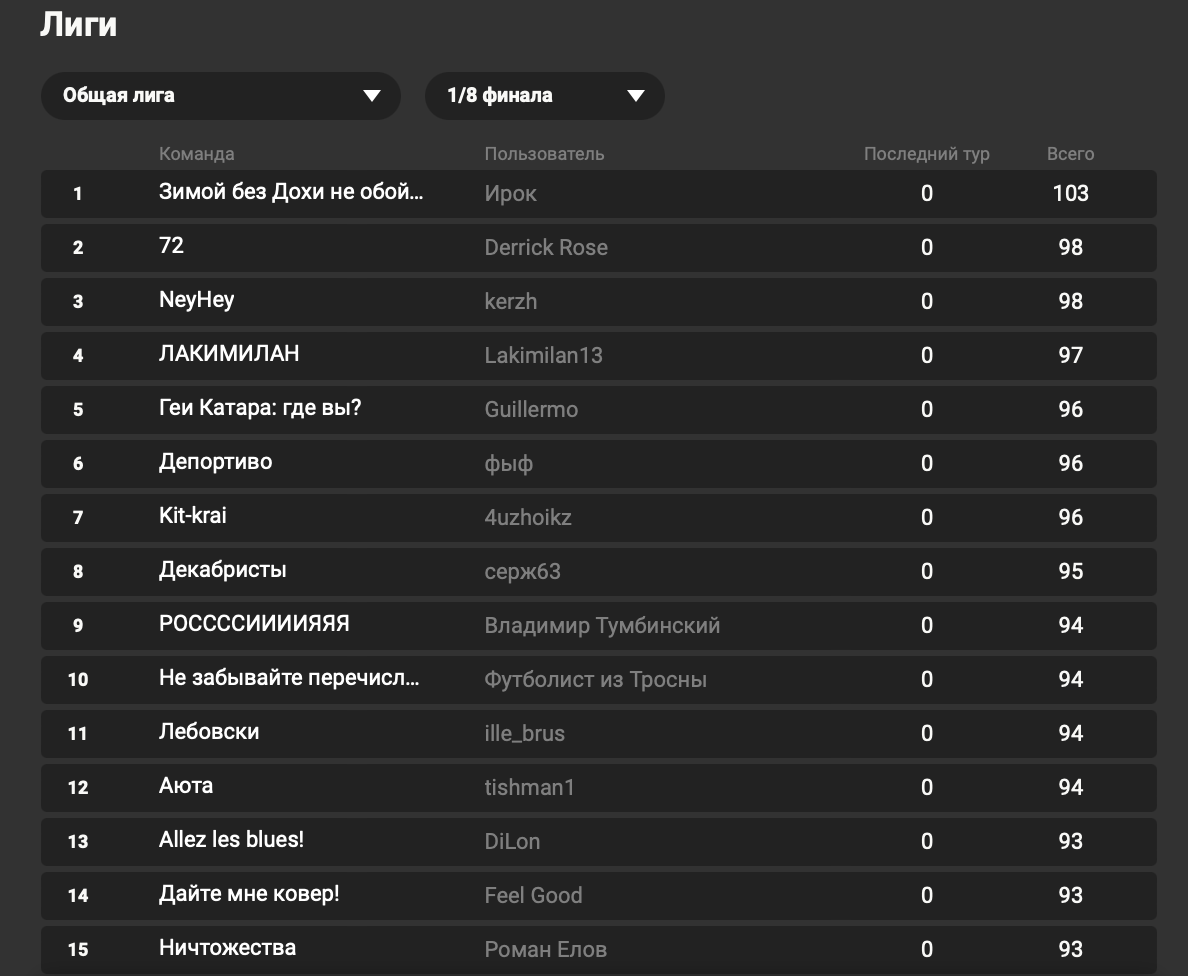Open user 4uzhoikz profile
Viewport: 1188px width, 976px height.
click(528, 517)
